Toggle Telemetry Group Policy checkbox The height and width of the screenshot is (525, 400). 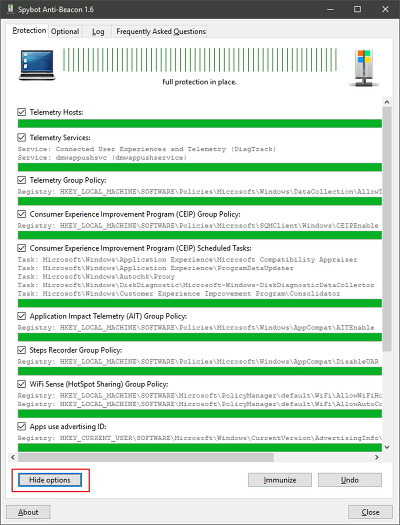pos(21,180)
